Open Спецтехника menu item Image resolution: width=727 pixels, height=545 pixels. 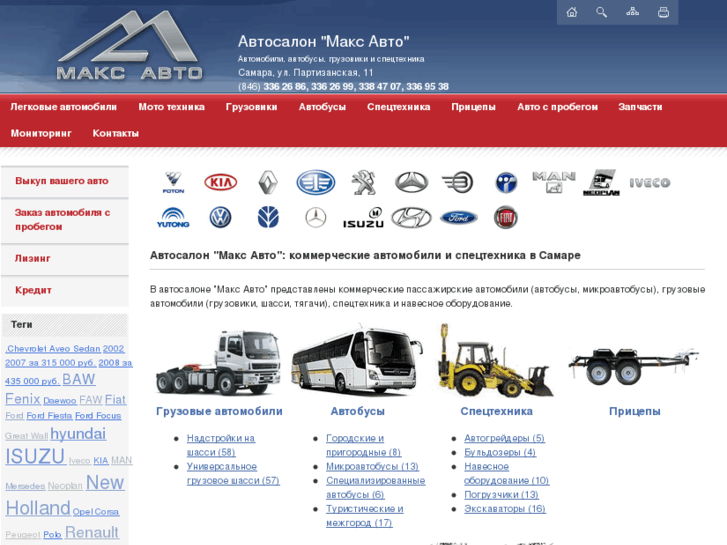[x=399, y=107]
